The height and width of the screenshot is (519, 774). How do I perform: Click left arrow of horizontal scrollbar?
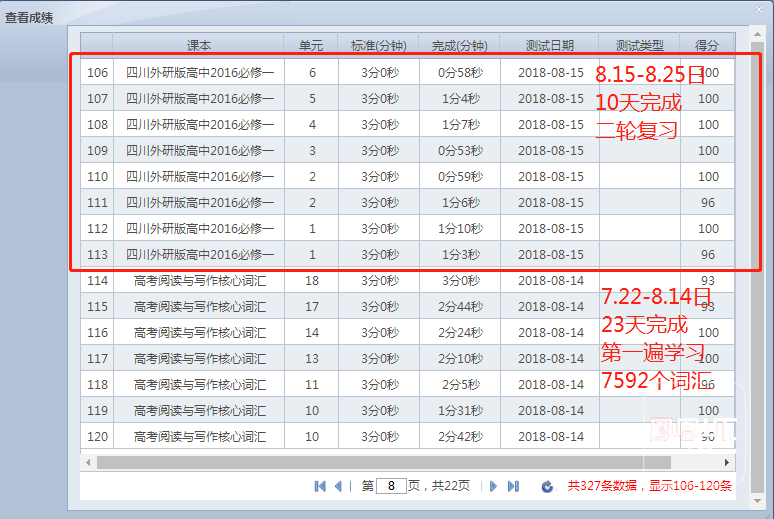point(88,463)
